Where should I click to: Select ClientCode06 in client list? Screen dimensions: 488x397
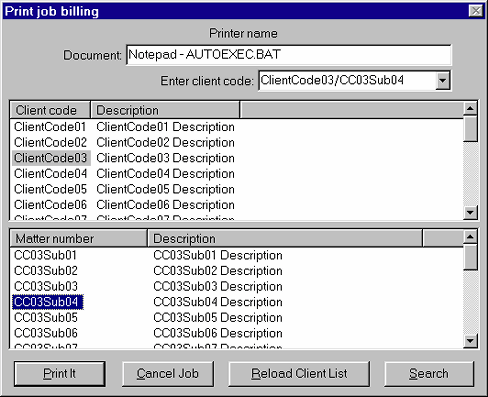pos(50,205)
